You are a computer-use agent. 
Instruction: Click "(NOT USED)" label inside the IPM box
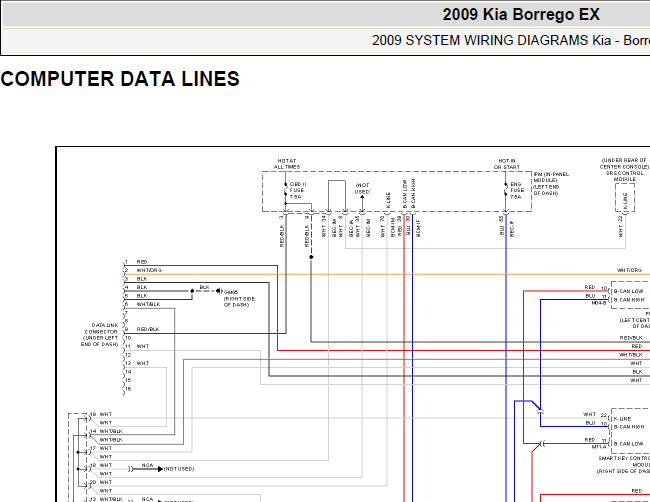362,189
